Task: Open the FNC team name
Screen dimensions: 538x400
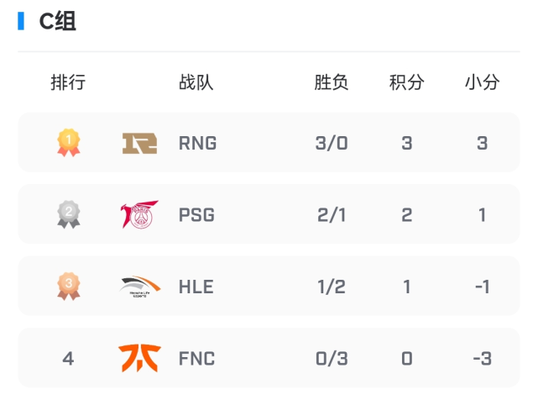Action: 197,359
